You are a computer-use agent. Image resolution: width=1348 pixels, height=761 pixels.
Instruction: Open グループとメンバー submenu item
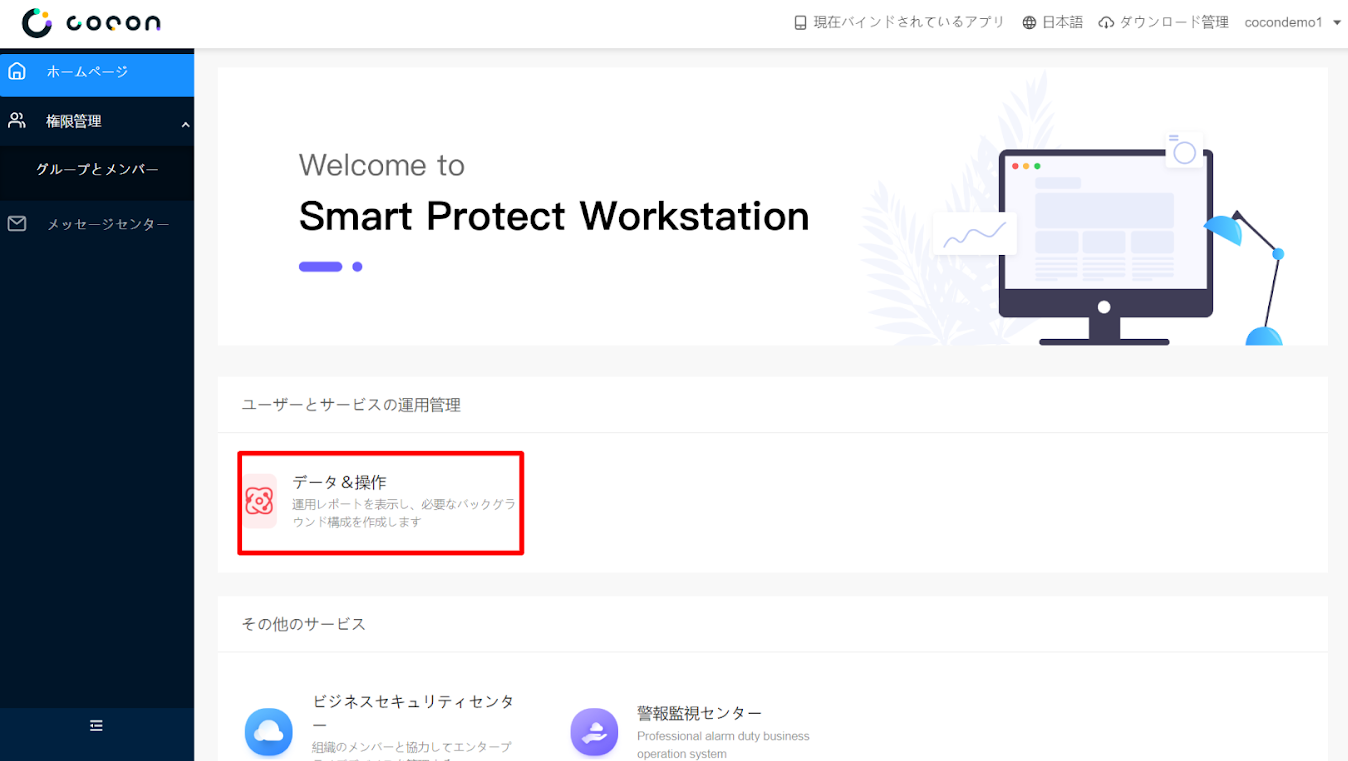pyautogui.click(x=97, y=170)
